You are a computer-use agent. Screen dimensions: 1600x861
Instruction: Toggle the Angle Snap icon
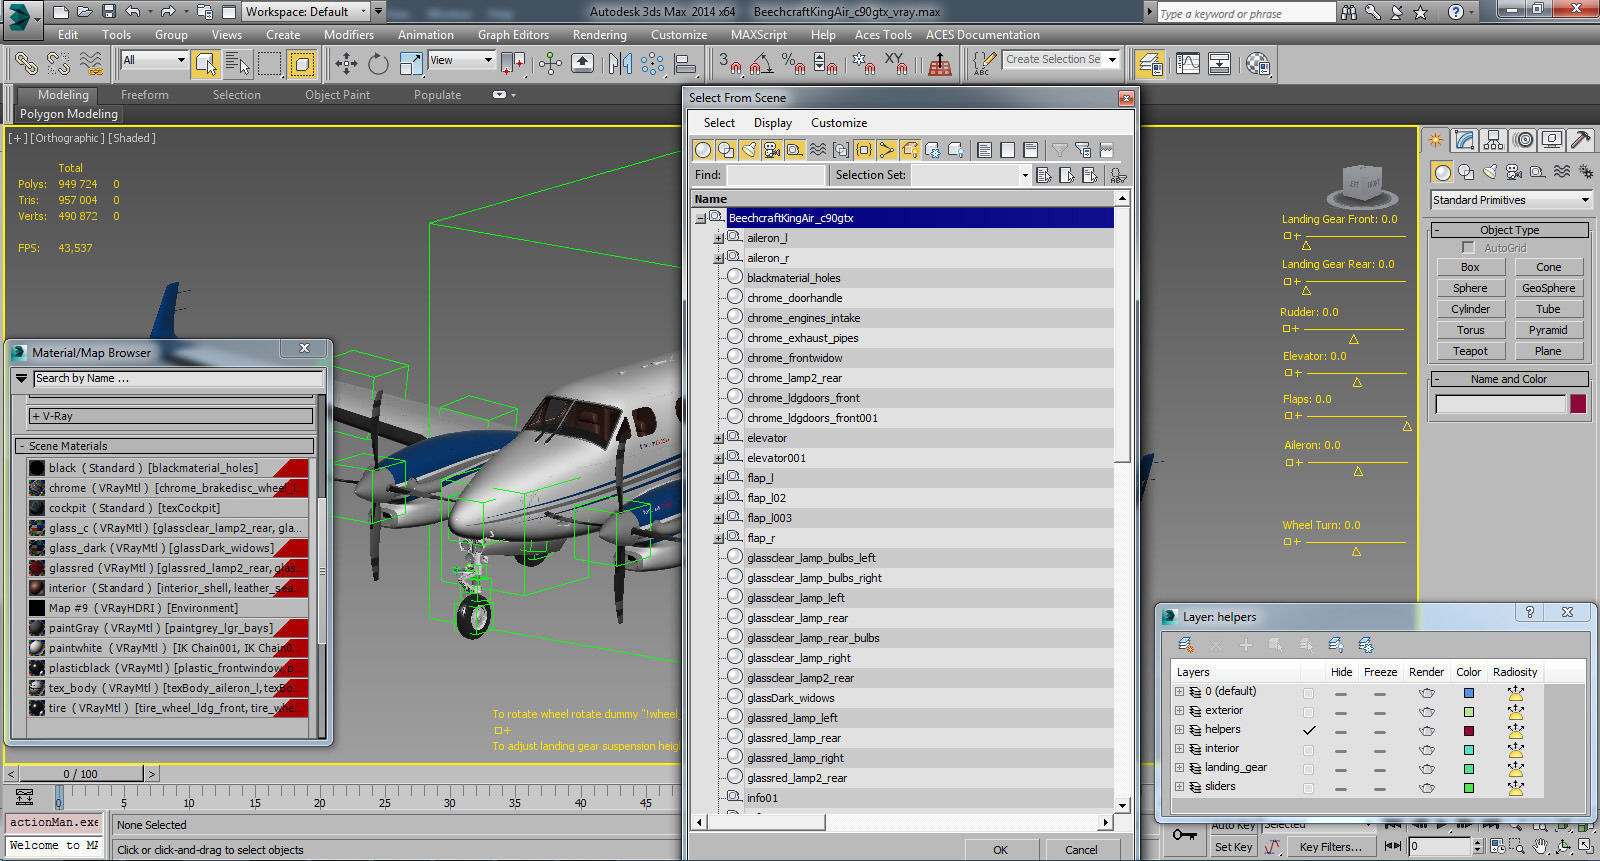pyautogui.click(x=761, y=64)
